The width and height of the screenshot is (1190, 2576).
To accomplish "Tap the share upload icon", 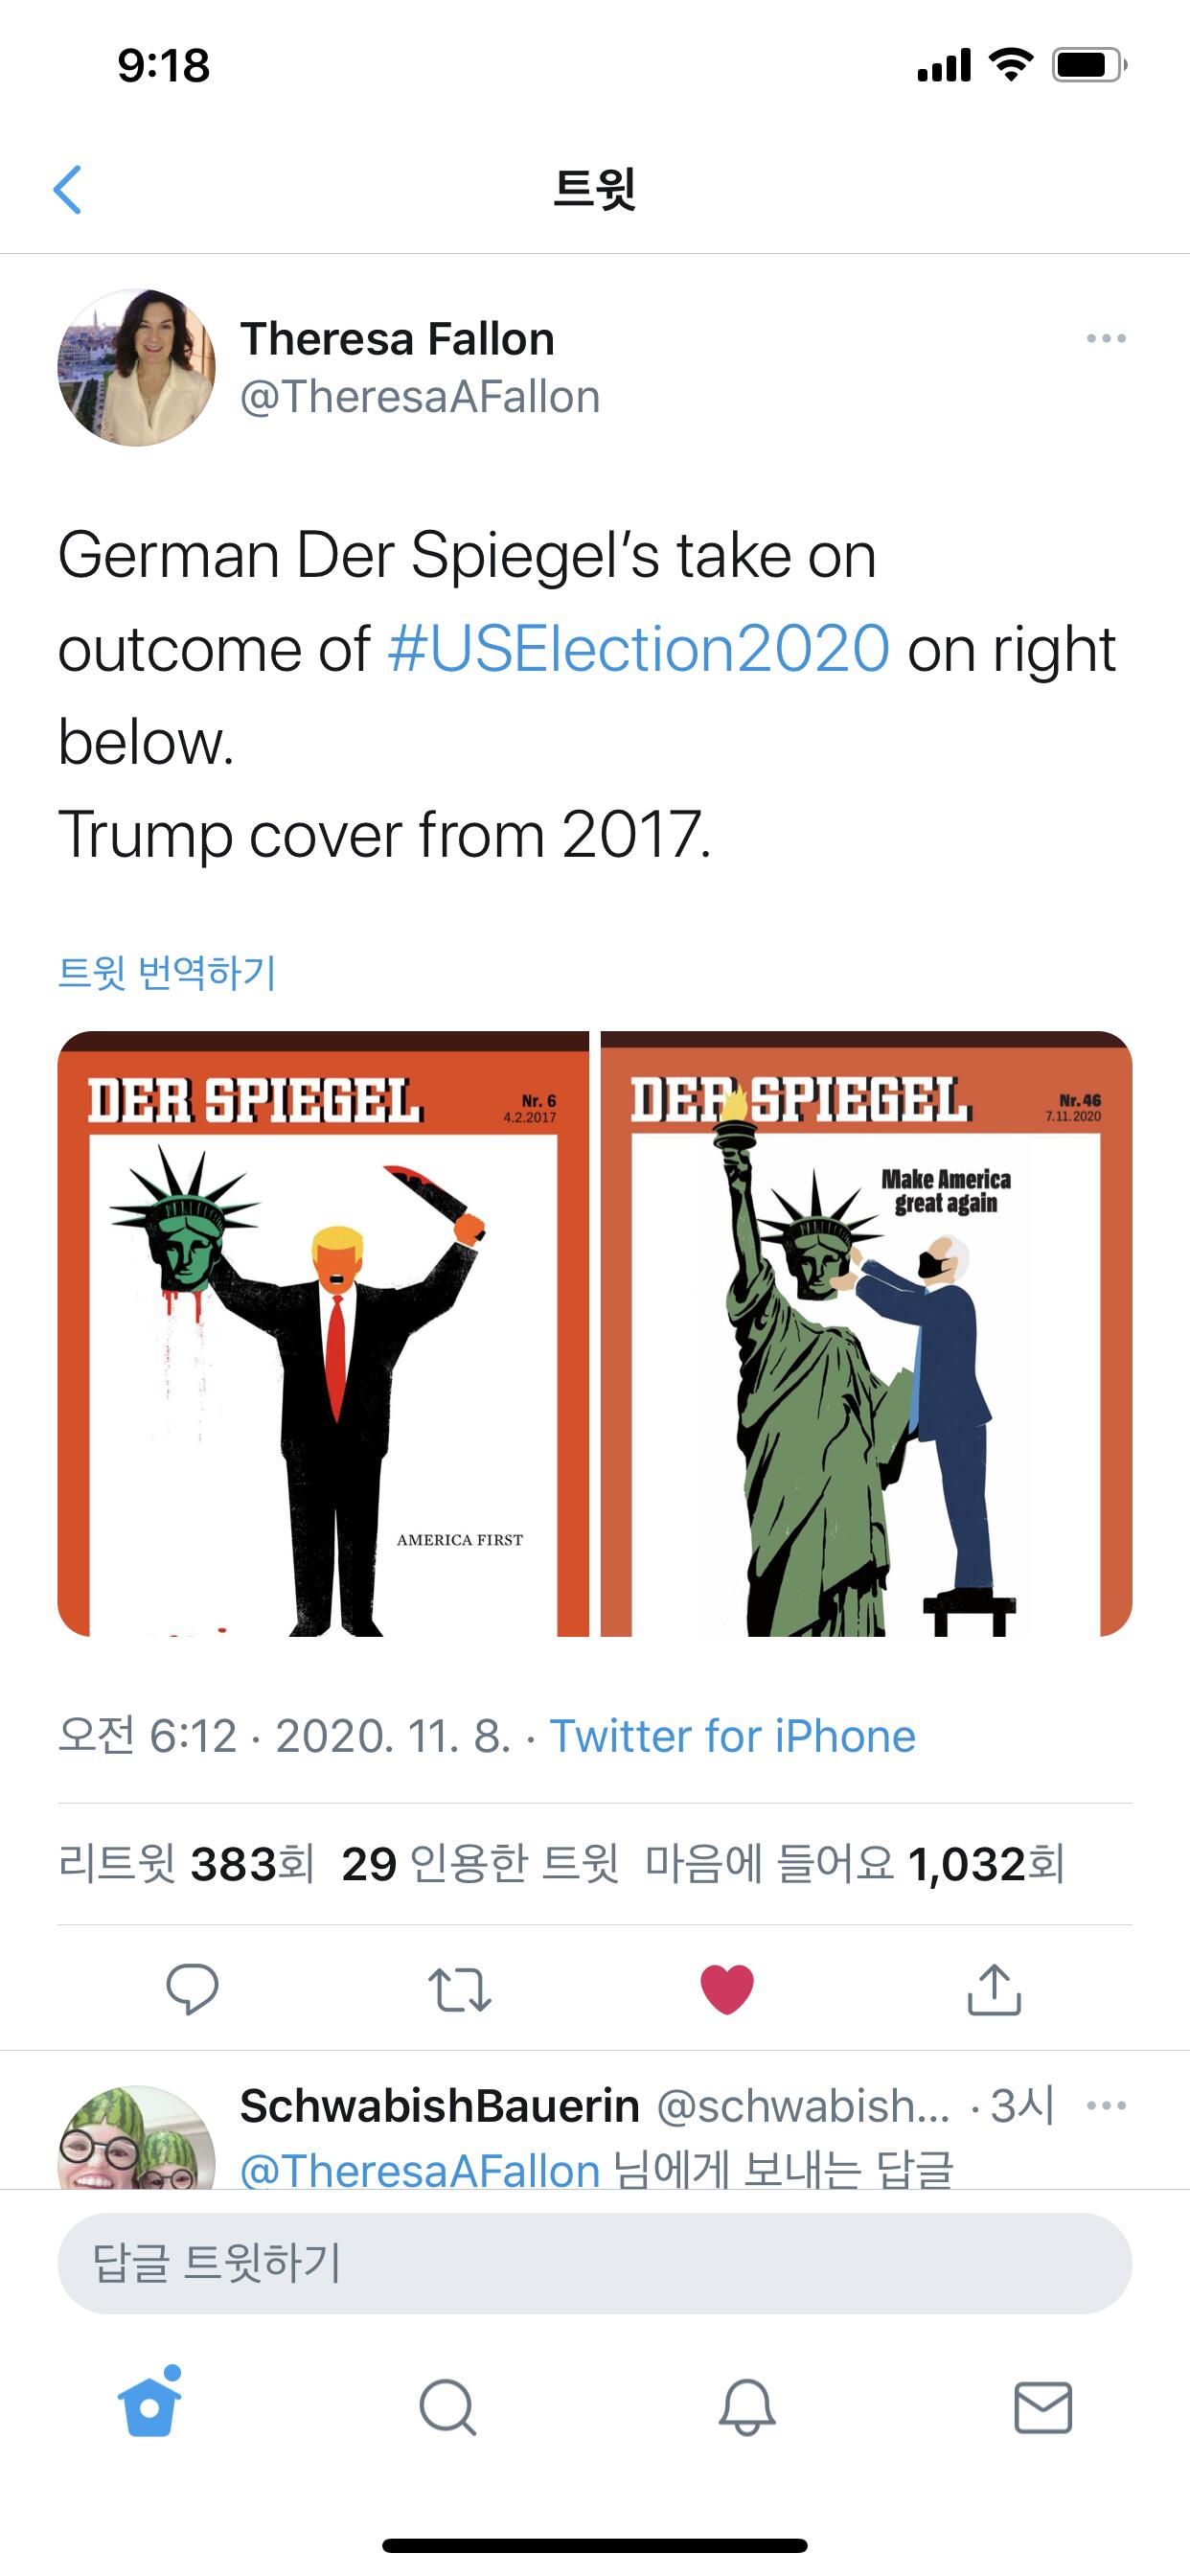I will click(x=994, y=1988).
